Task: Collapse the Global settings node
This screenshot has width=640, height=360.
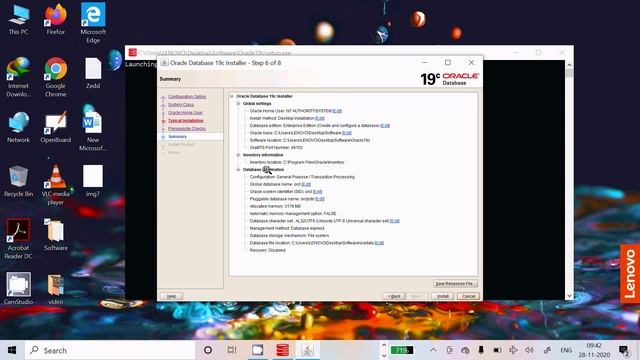Action: 238,104
